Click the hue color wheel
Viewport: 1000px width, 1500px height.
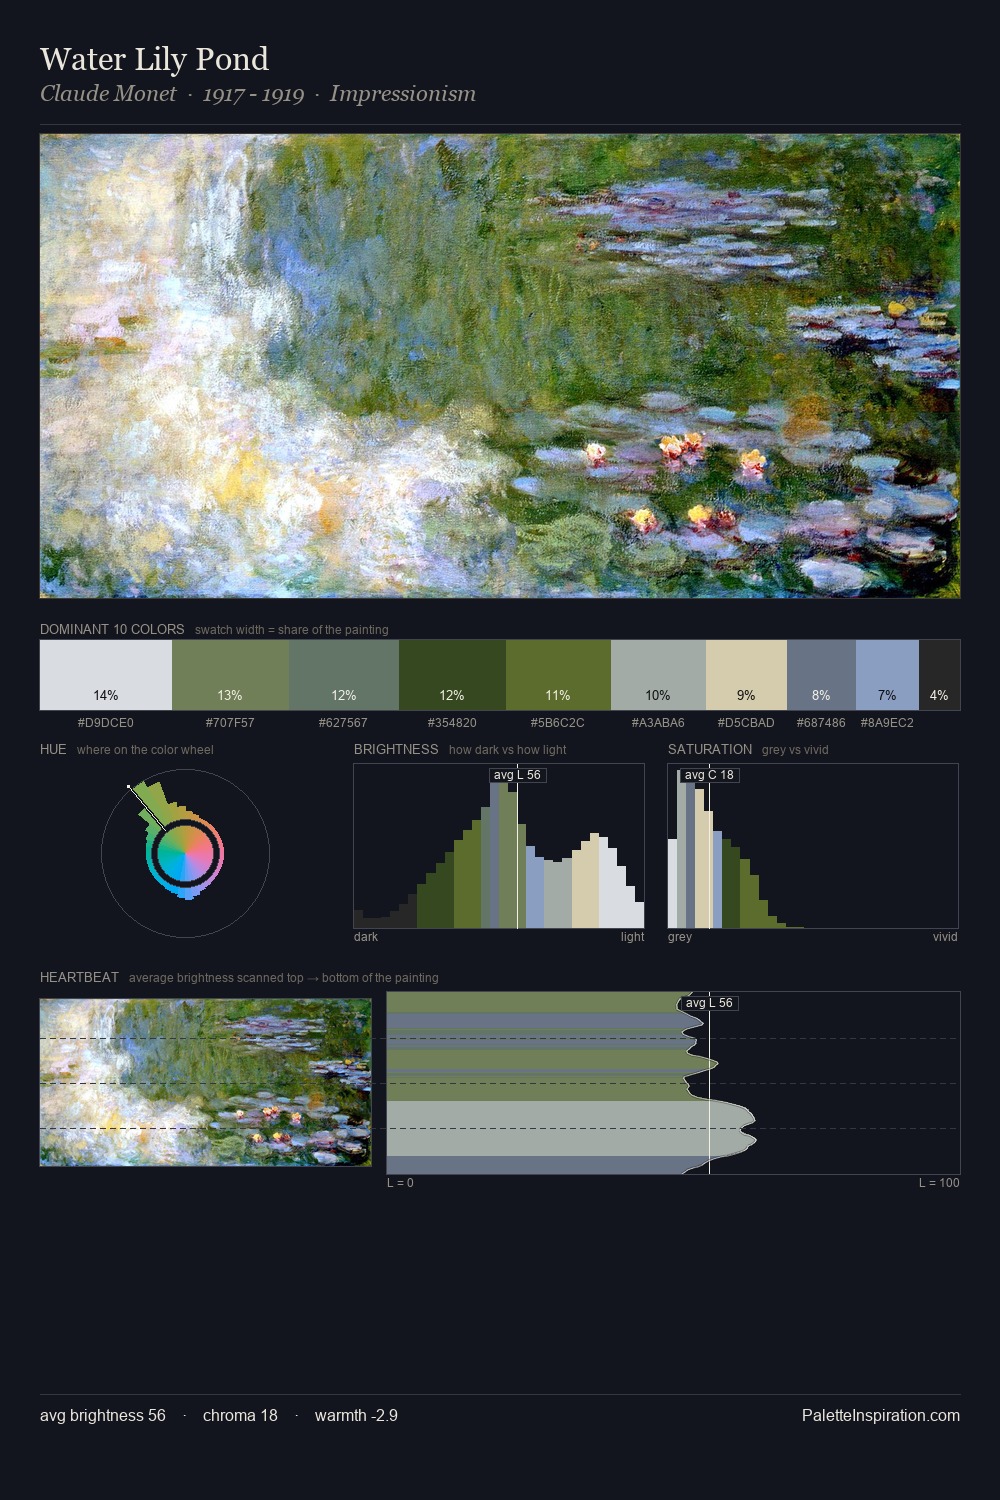[185, 853]
